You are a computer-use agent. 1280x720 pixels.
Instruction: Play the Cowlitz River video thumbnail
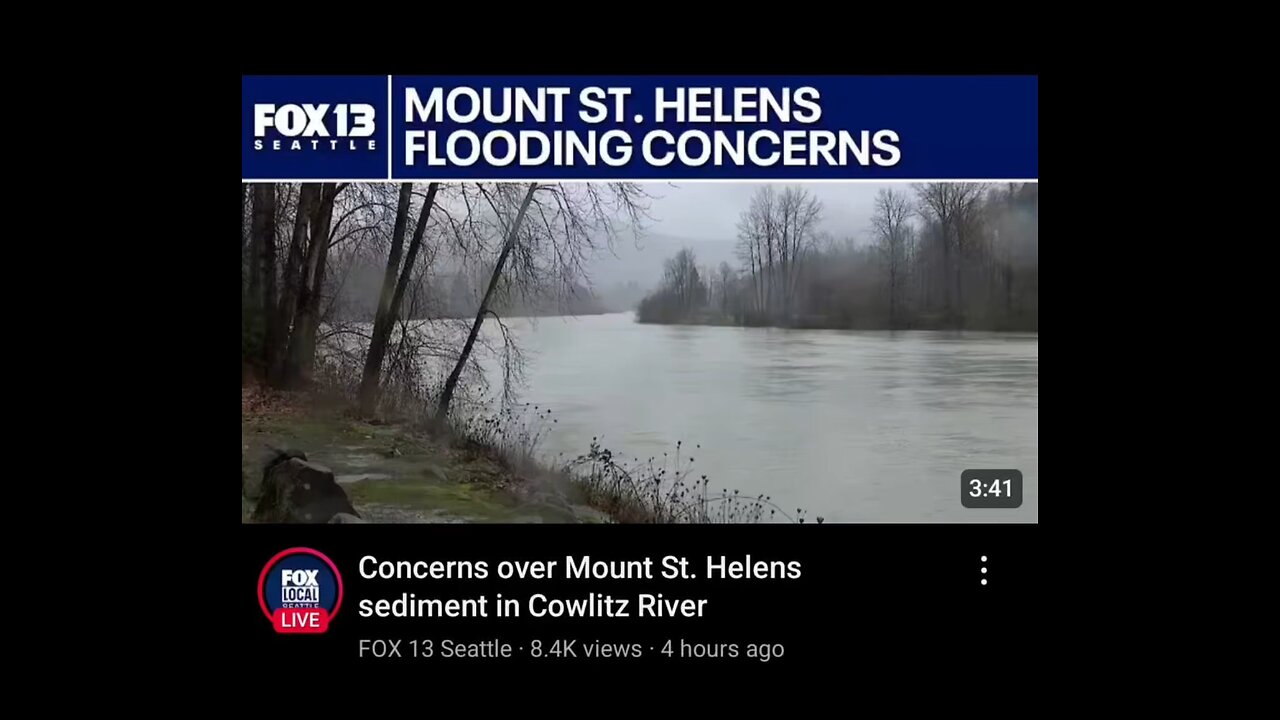point(640,299)
